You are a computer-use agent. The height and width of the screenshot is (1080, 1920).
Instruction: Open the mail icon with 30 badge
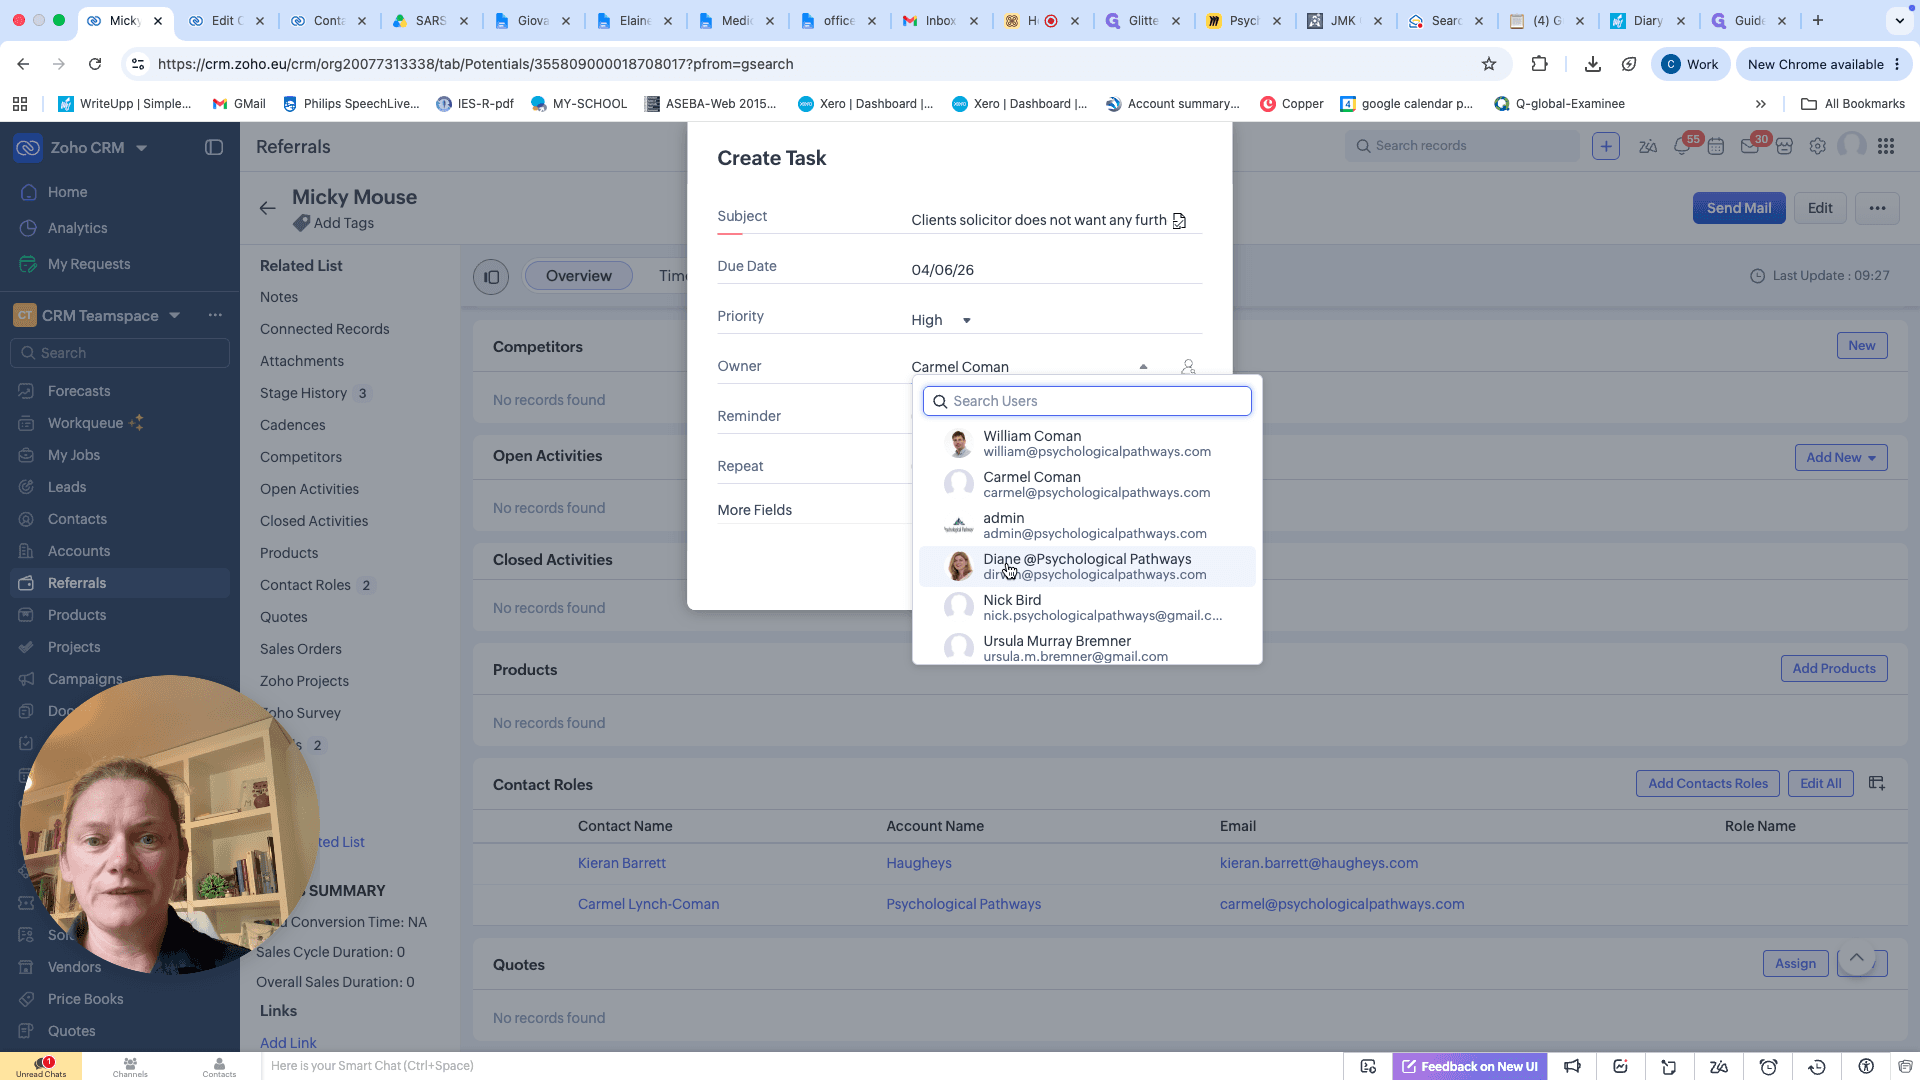(1749, 146)
